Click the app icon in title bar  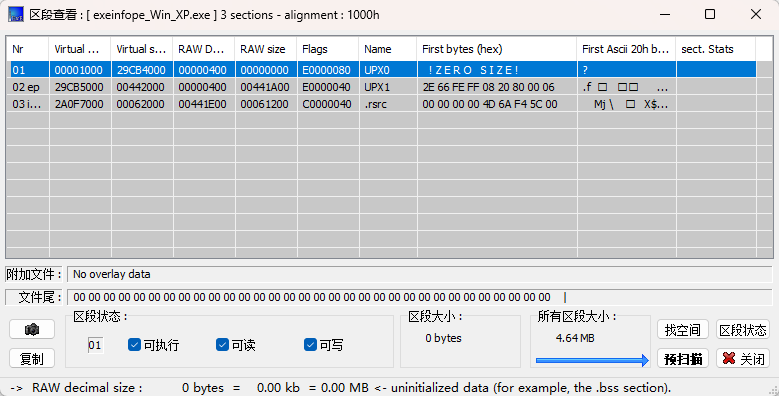tap(16, 14)
